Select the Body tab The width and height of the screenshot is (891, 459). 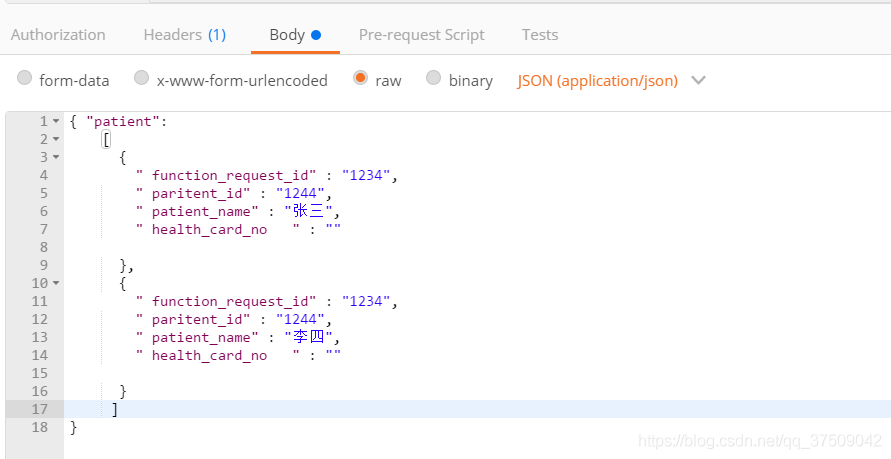click(295, 35)
